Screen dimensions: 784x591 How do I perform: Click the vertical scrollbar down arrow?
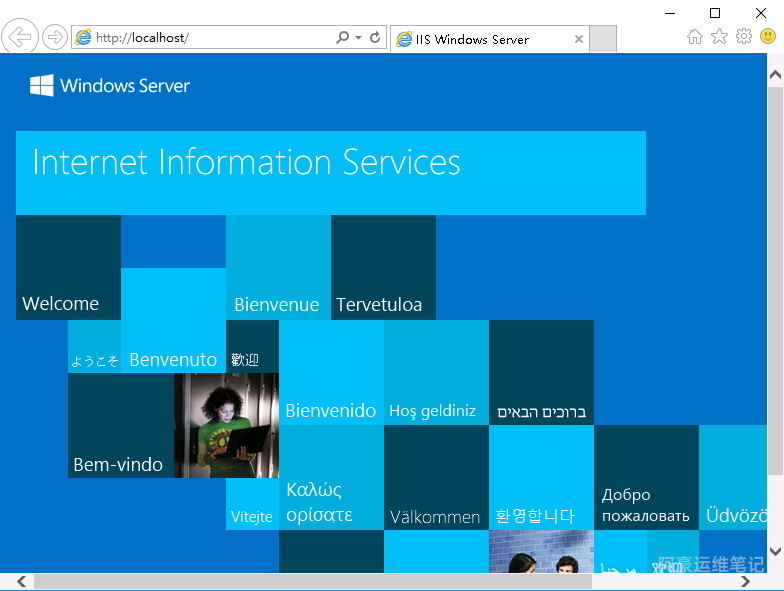[x=775, y=552]
